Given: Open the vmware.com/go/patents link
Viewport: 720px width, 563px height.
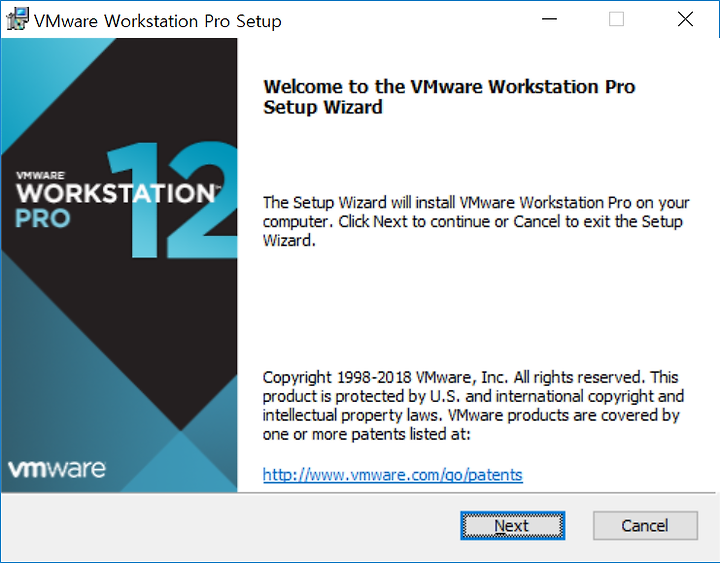Looking at the screenshot, I should pos(393,474).
